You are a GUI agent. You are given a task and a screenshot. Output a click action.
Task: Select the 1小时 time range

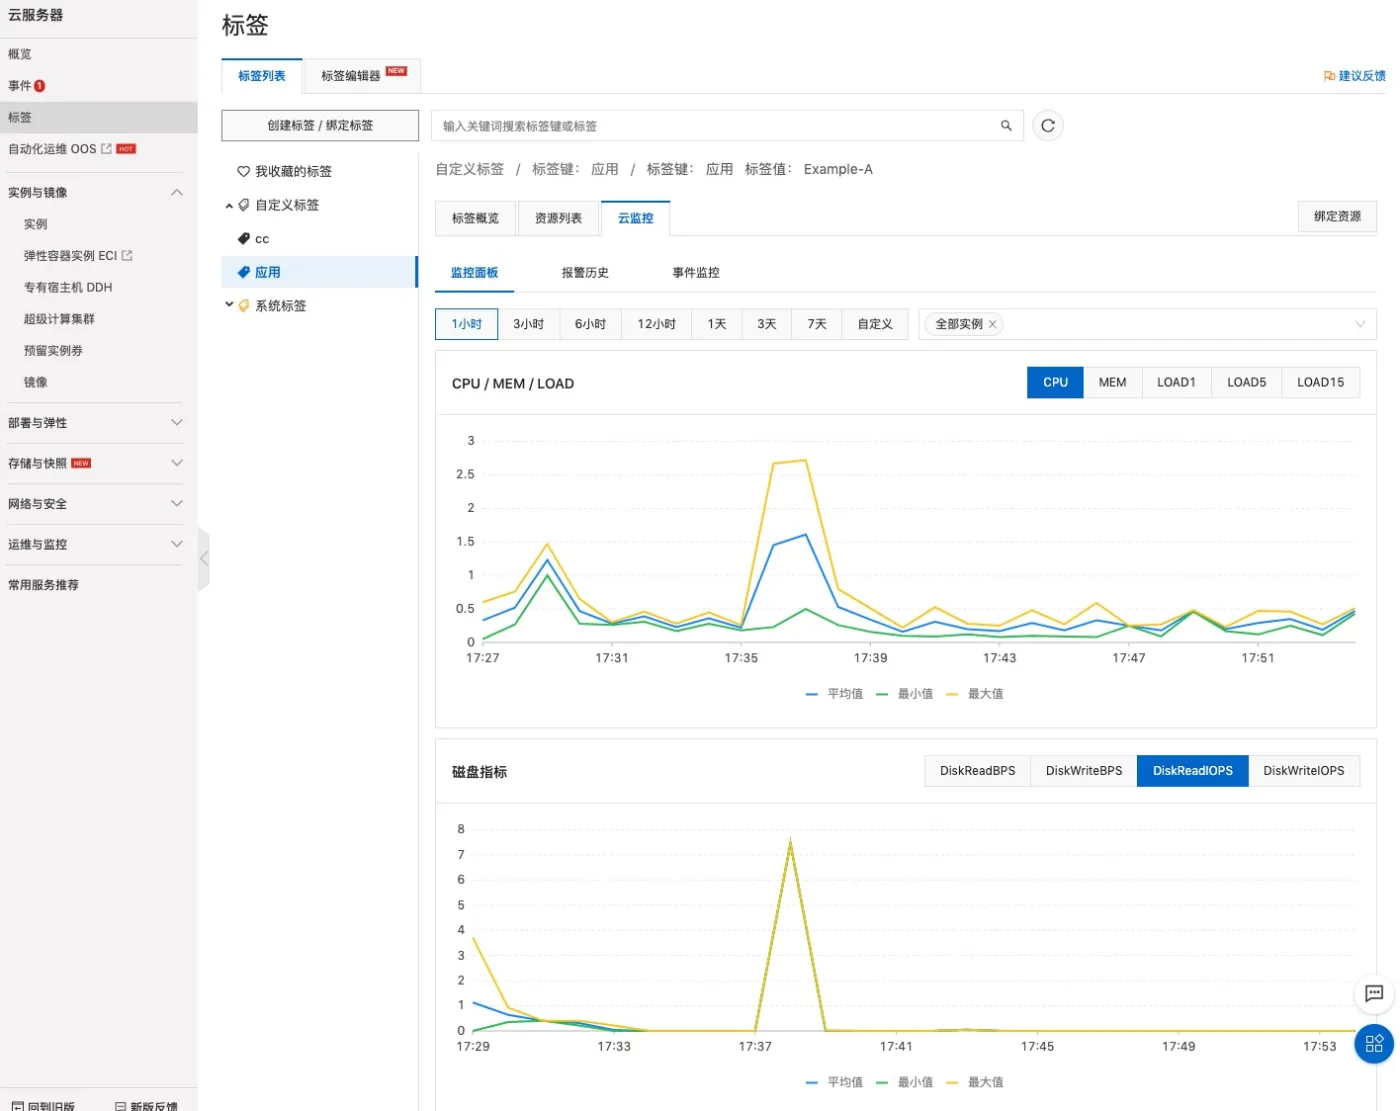click(x=467, y=324)
